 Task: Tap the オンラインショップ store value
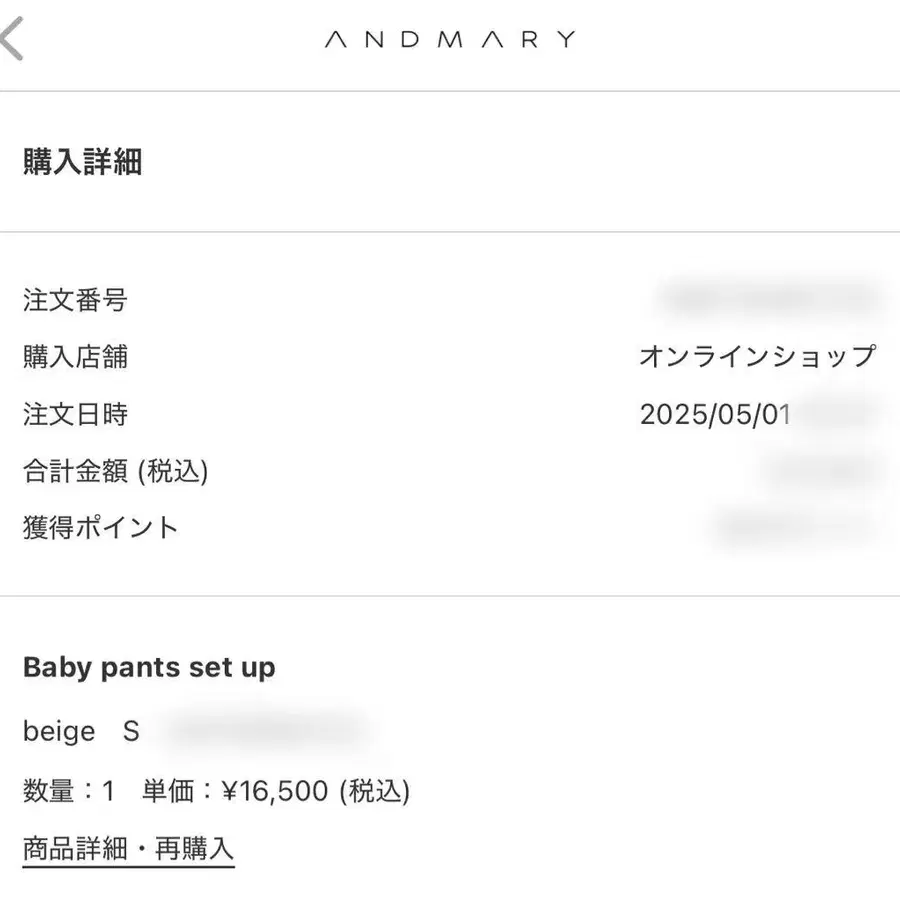point(758,356)
